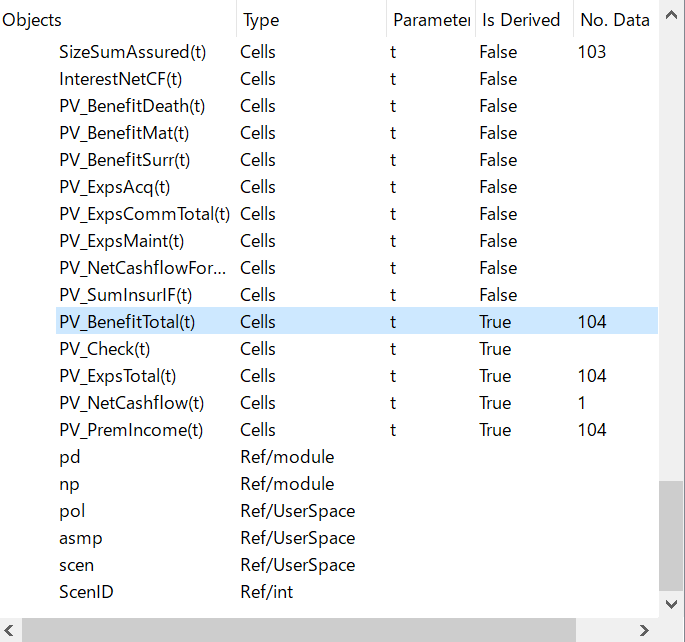Select the PV_NetCashflow(t) entry

pyautogui.click(x=131, y=403)
